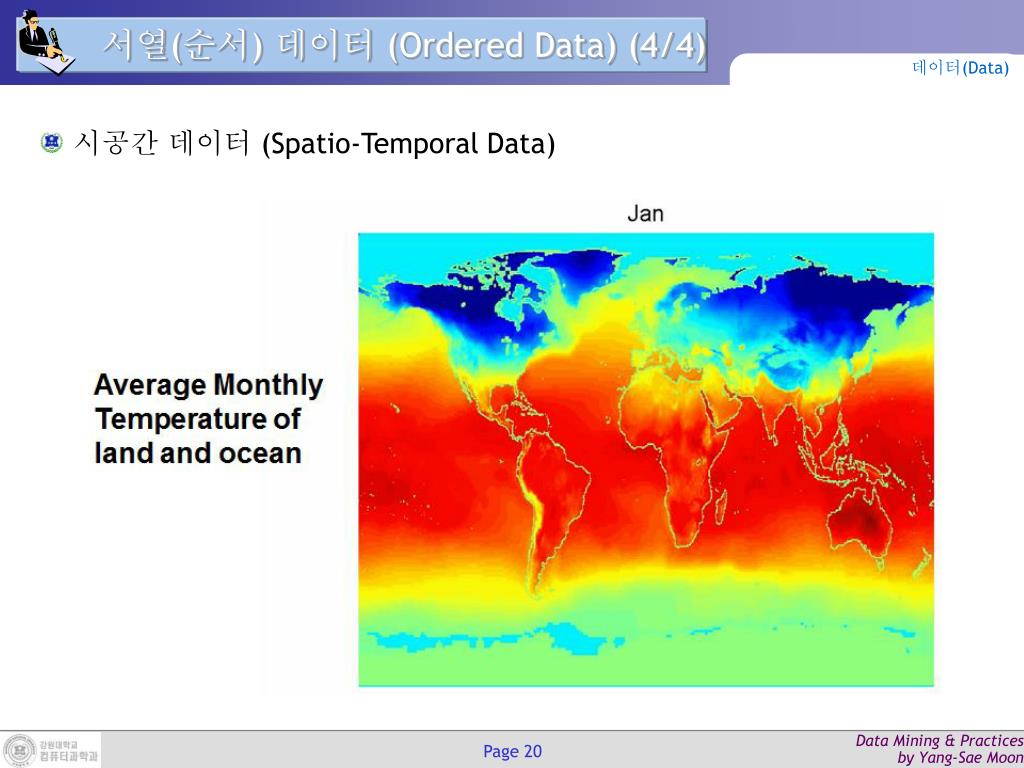Select the 'Average Monthly' caption line

(x=208, y=385)
